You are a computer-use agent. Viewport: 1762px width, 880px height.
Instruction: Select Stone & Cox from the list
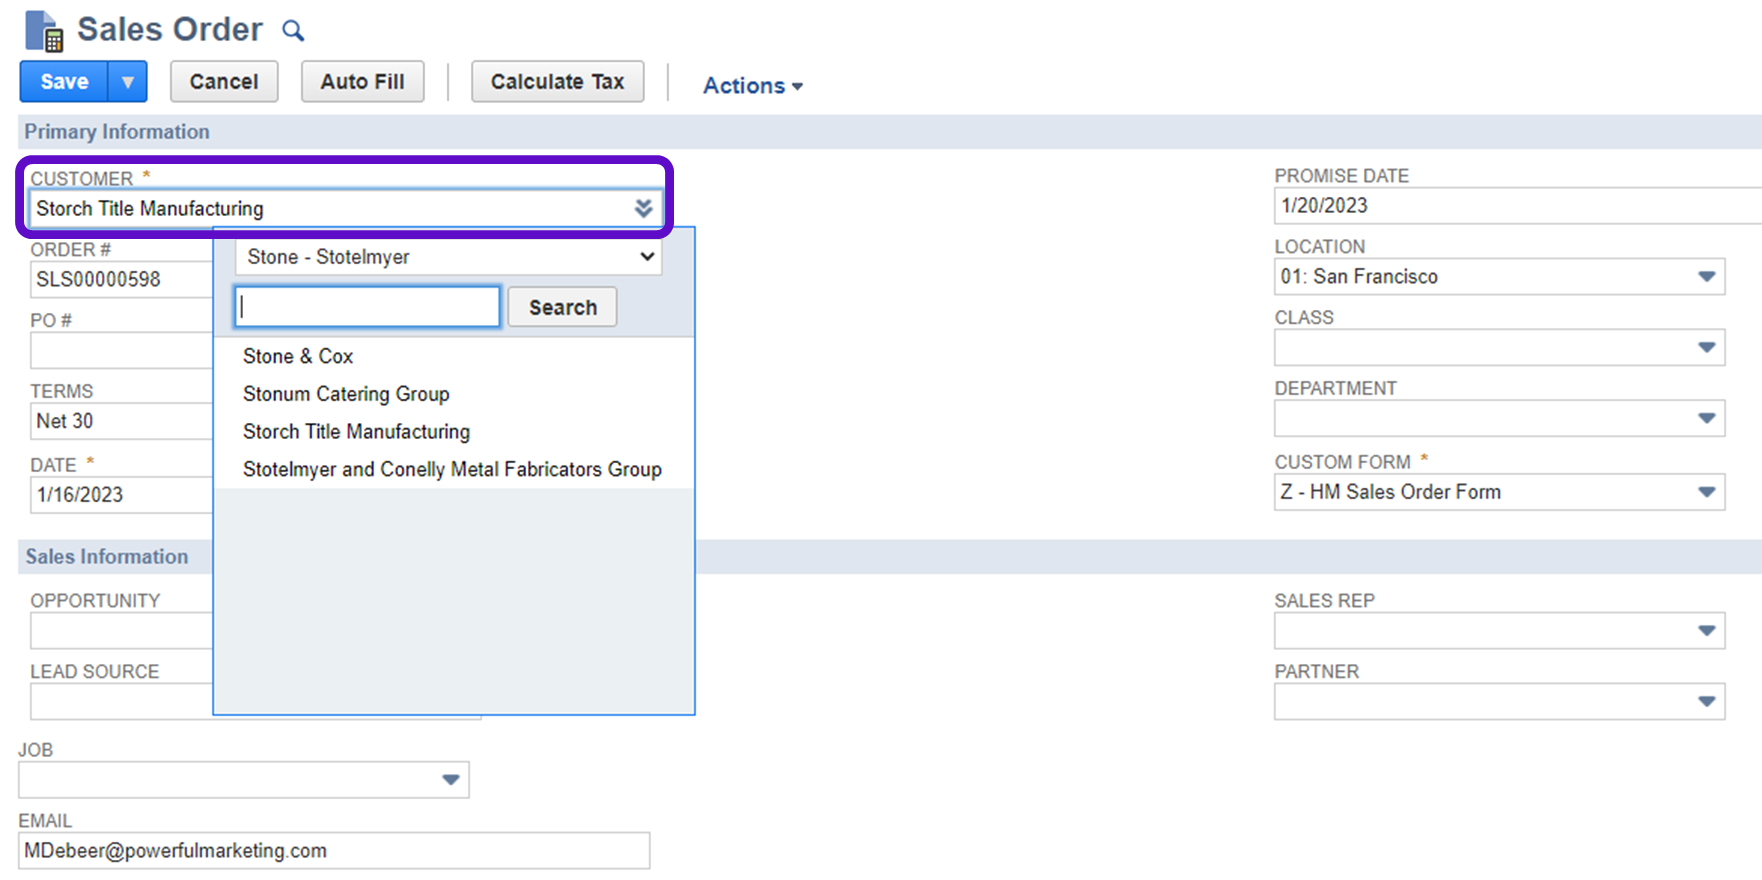pos(298,356)
